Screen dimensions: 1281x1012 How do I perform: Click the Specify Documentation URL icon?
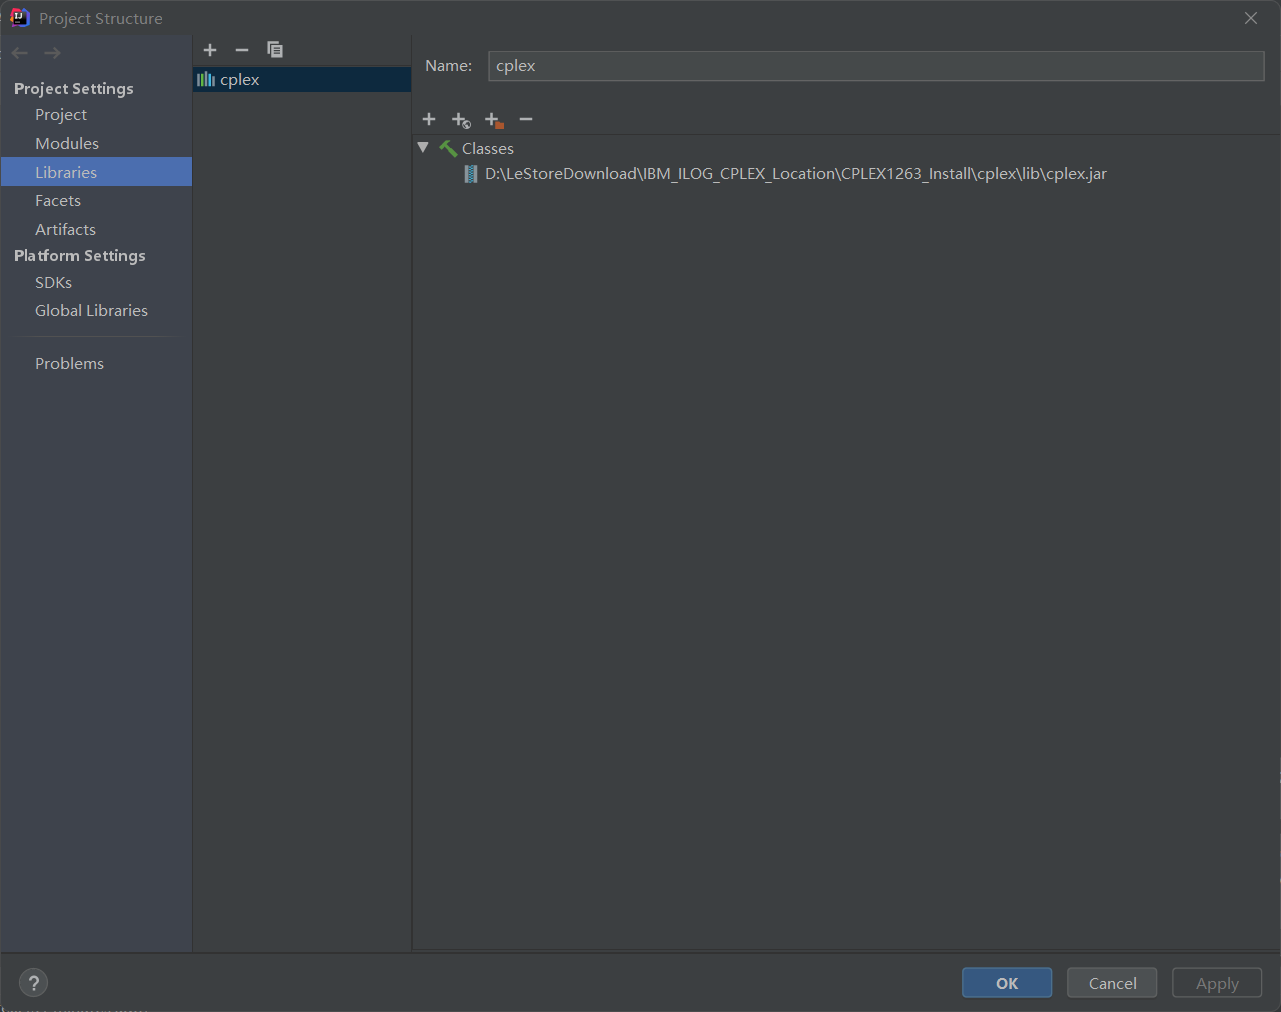[x=461, y=120]
